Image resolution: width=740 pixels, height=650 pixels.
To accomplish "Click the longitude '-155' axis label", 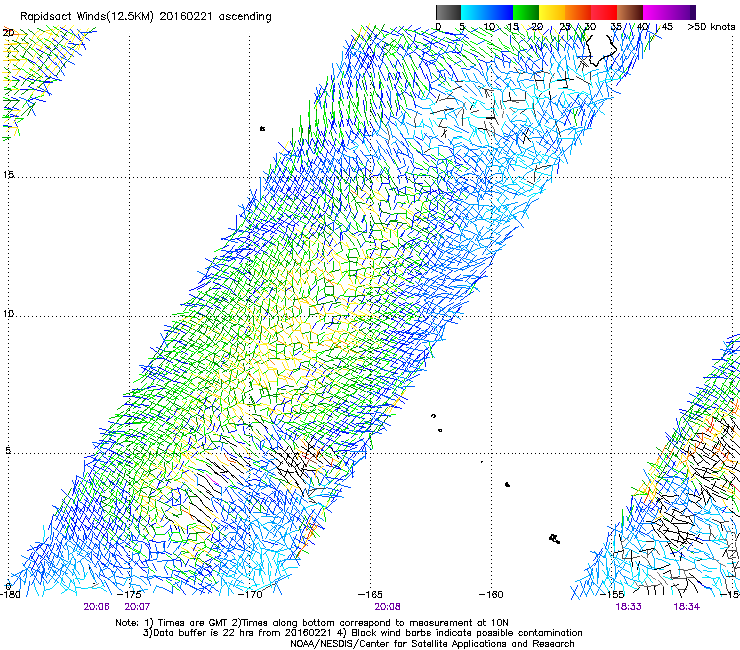I will click(612, 594).
